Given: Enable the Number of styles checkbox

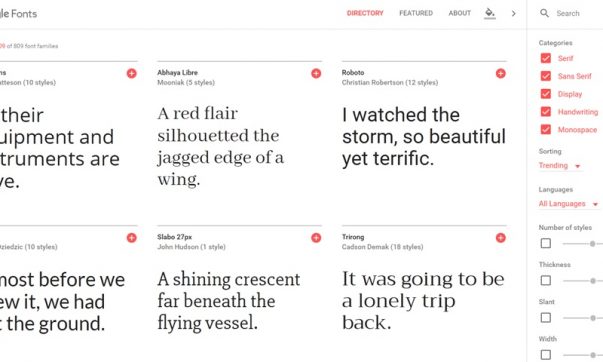Looking at the screenshot, I should (x=546, y=243).
